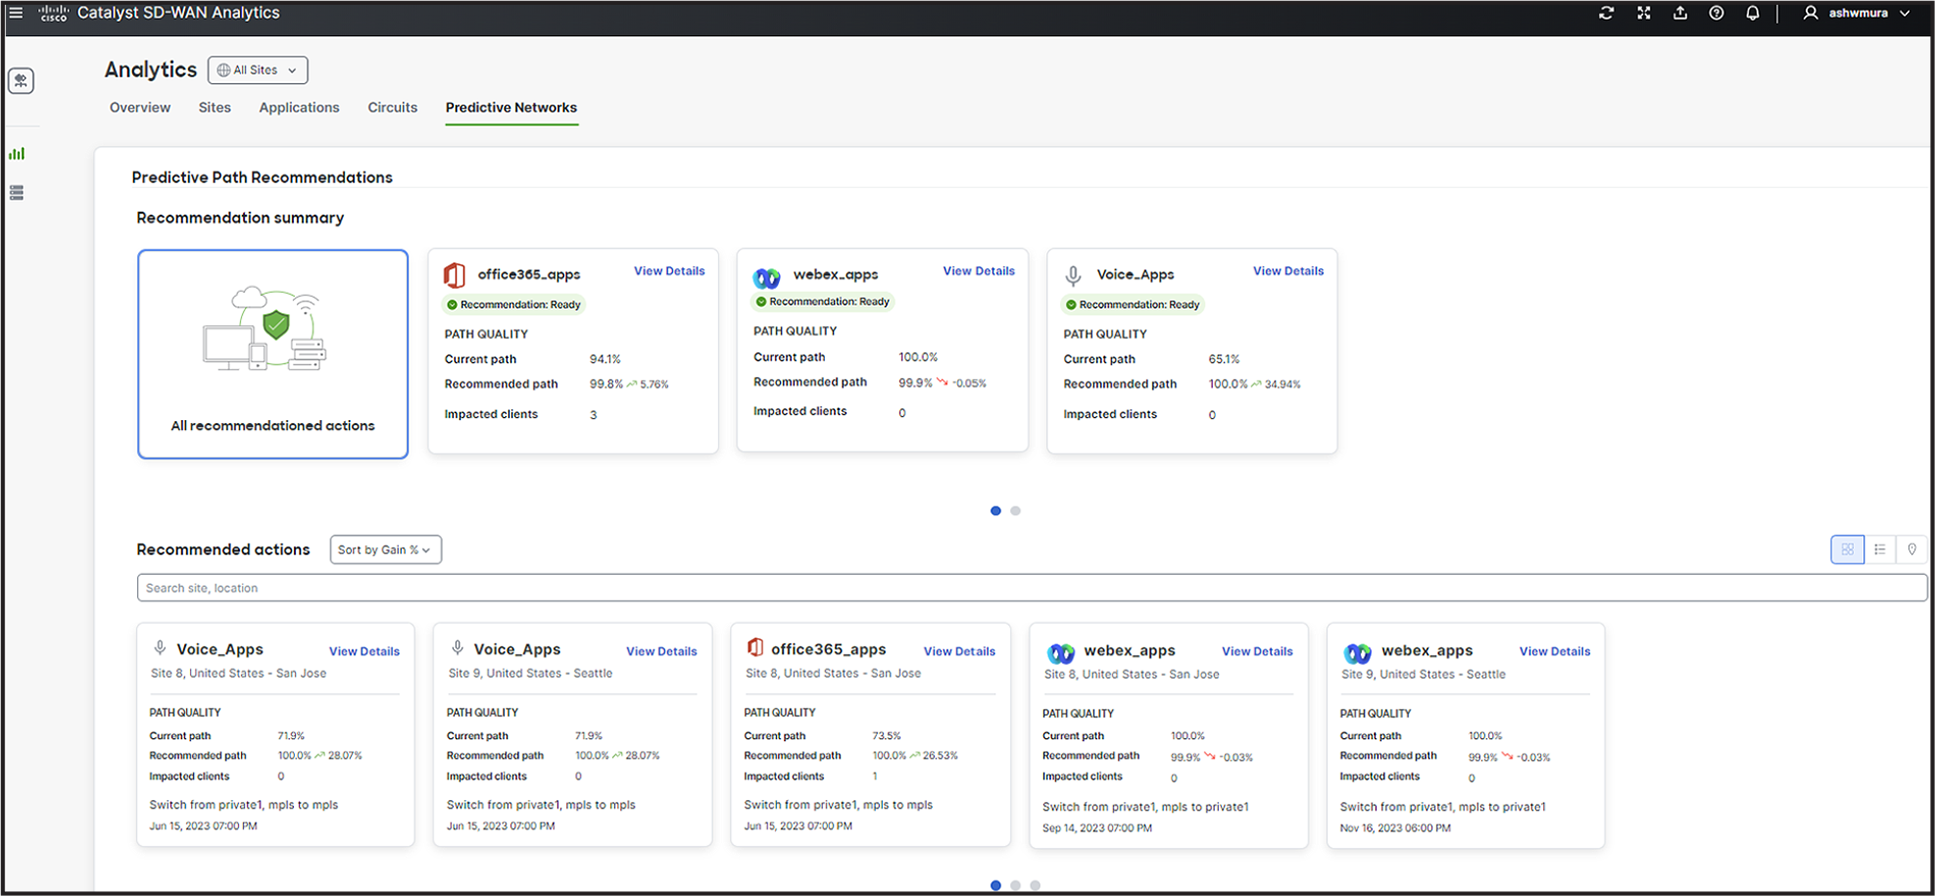This screenshot has height=896, width=1935.
Task: Click Site 9 Seattle text on Voice_Apps card
Action: 530,673
